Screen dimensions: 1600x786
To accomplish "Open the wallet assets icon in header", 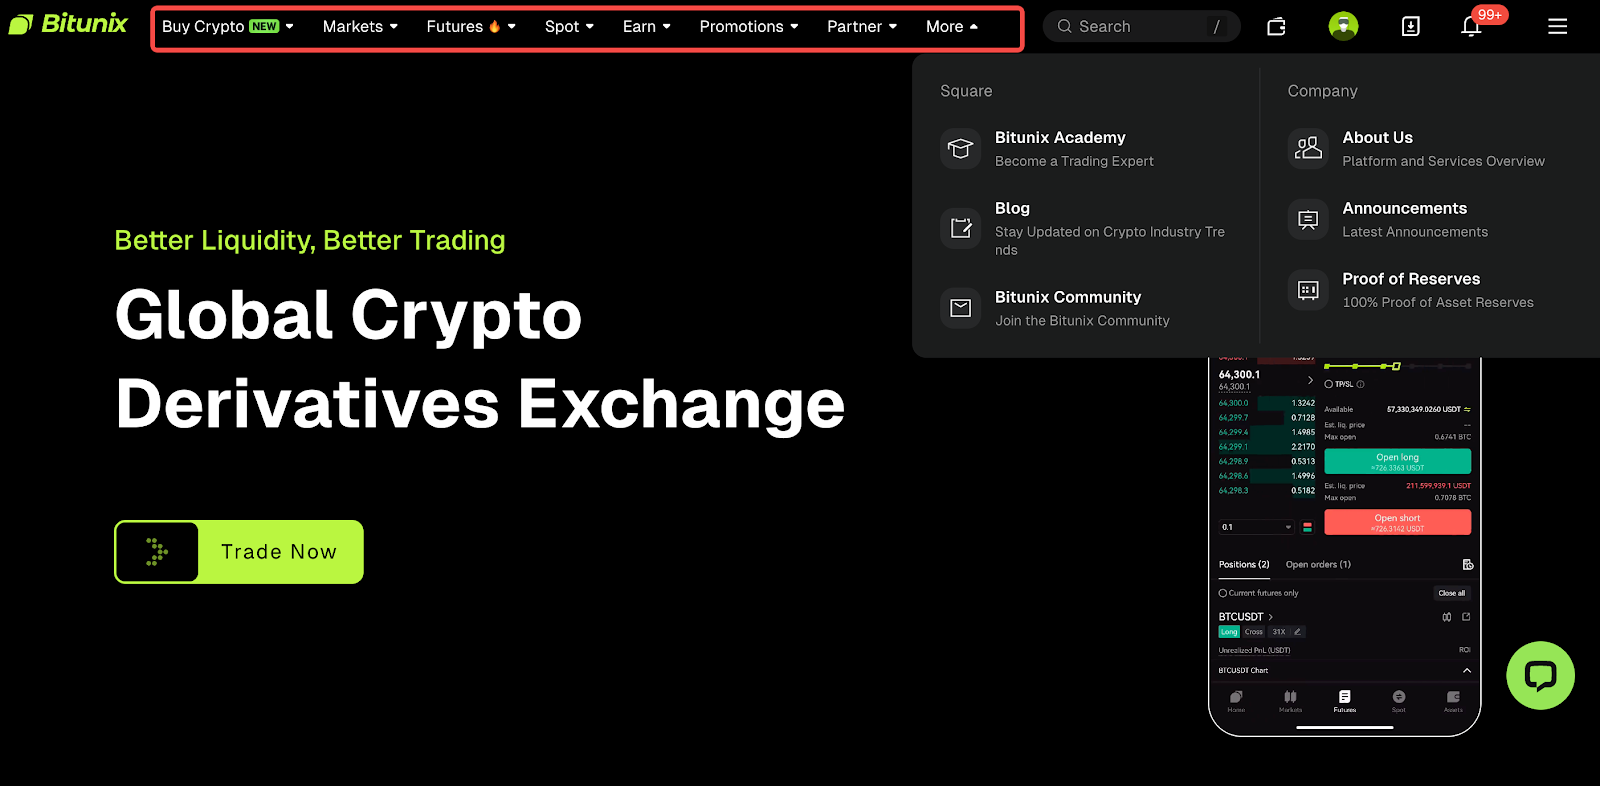I will point(1276,27).
